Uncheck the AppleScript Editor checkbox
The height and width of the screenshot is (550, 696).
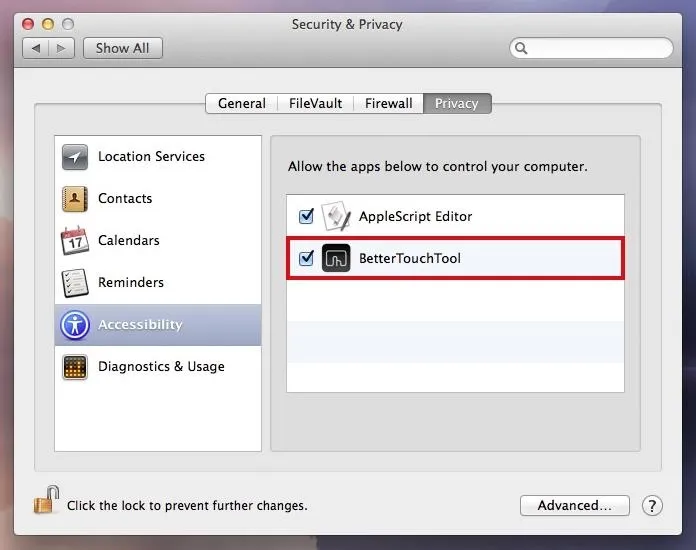pyautogui.click(x=306, y=216)
